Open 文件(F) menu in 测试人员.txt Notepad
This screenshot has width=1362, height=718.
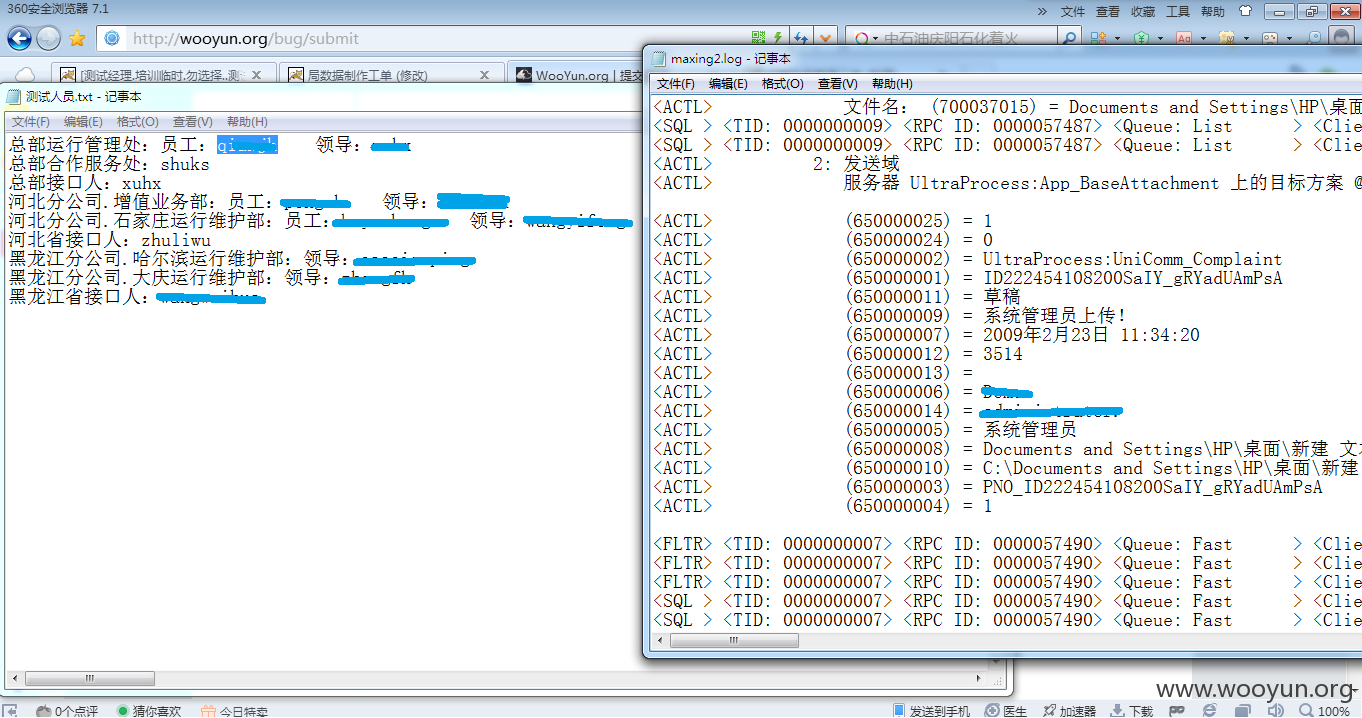31,121
